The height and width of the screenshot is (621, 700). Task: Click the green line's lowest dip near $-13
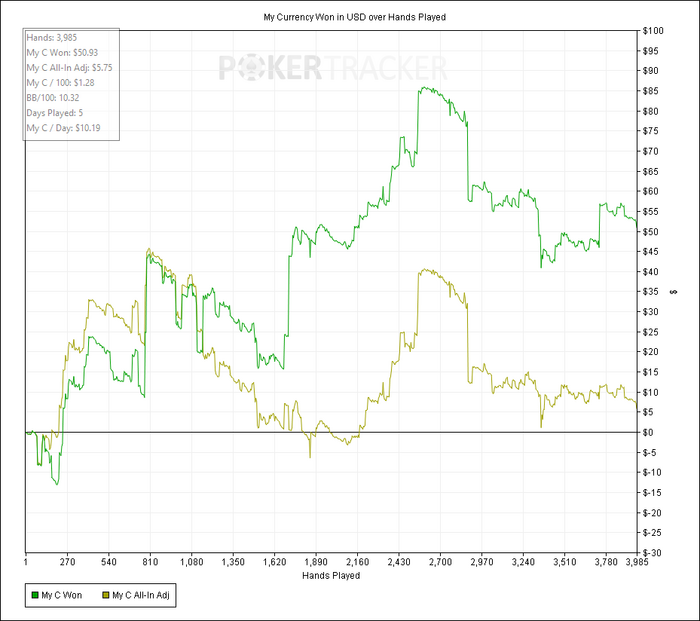[57, 484]
